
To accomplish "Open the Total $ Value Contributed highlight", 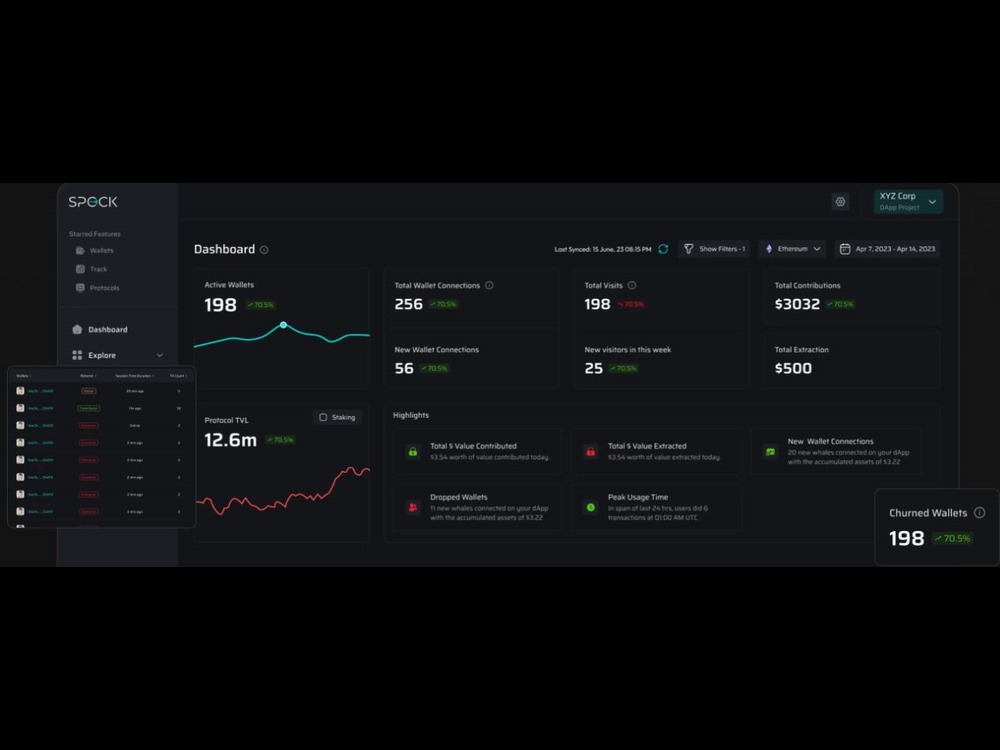I will tap(477, 452).
